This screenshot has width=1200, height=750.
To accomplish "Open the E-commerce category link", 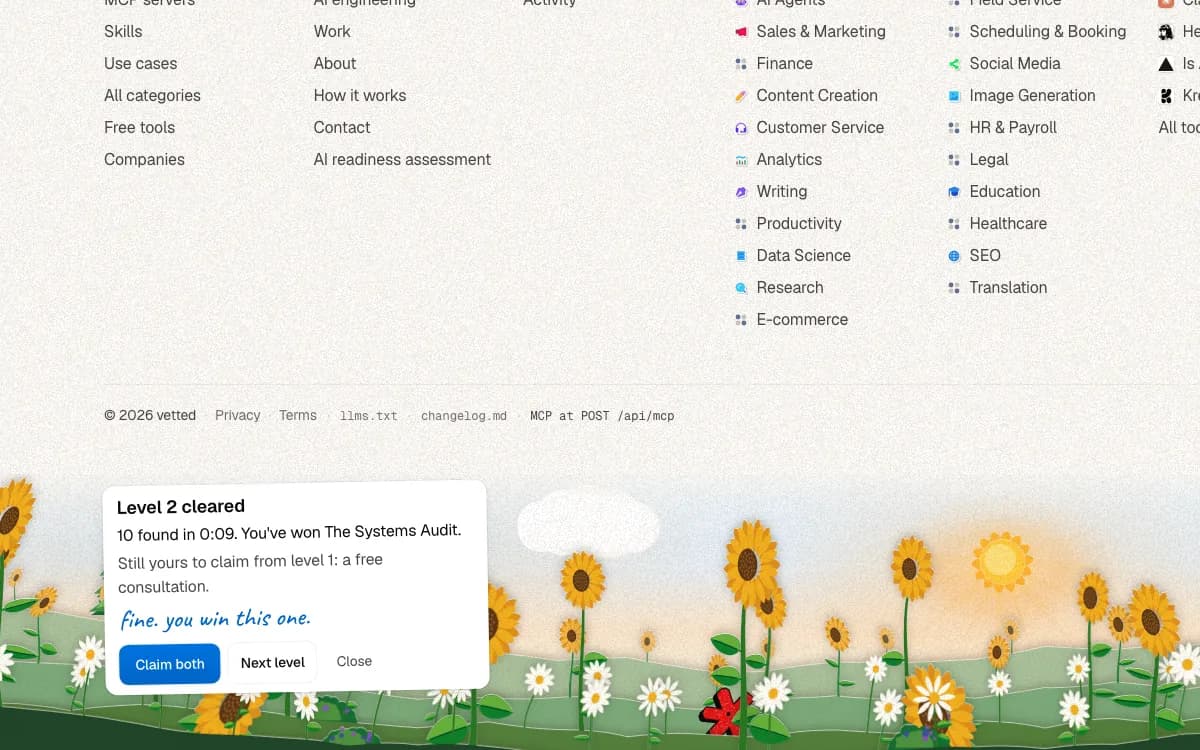I will [x=802, y=320].
